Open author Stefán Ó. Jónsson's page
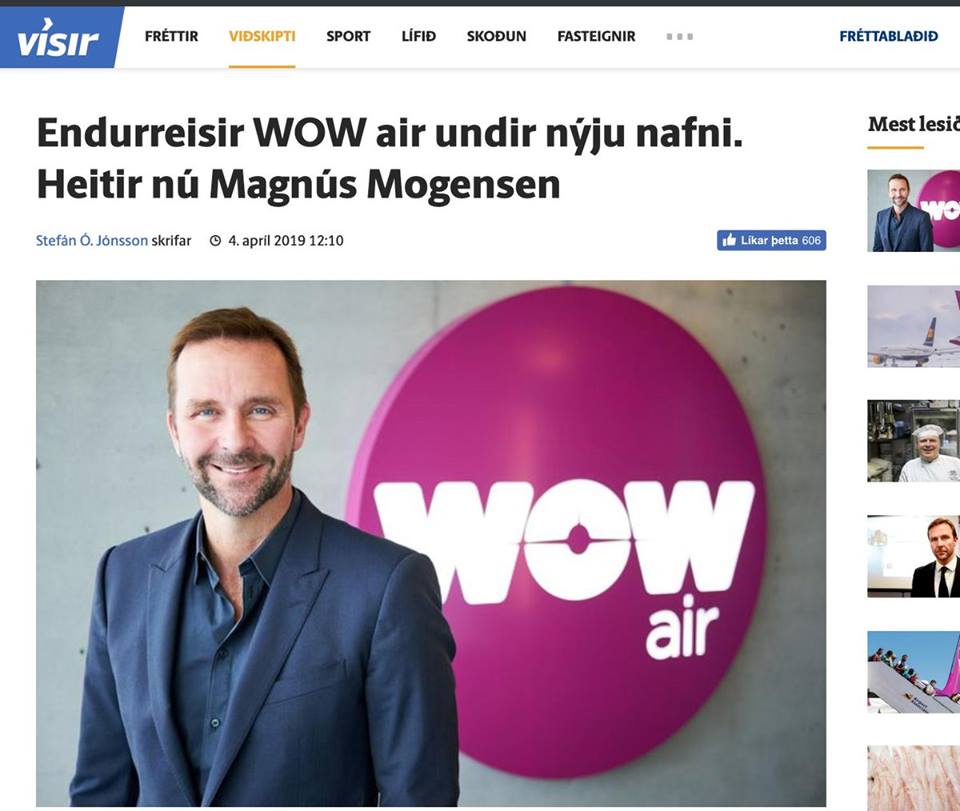 pos(92,241)
